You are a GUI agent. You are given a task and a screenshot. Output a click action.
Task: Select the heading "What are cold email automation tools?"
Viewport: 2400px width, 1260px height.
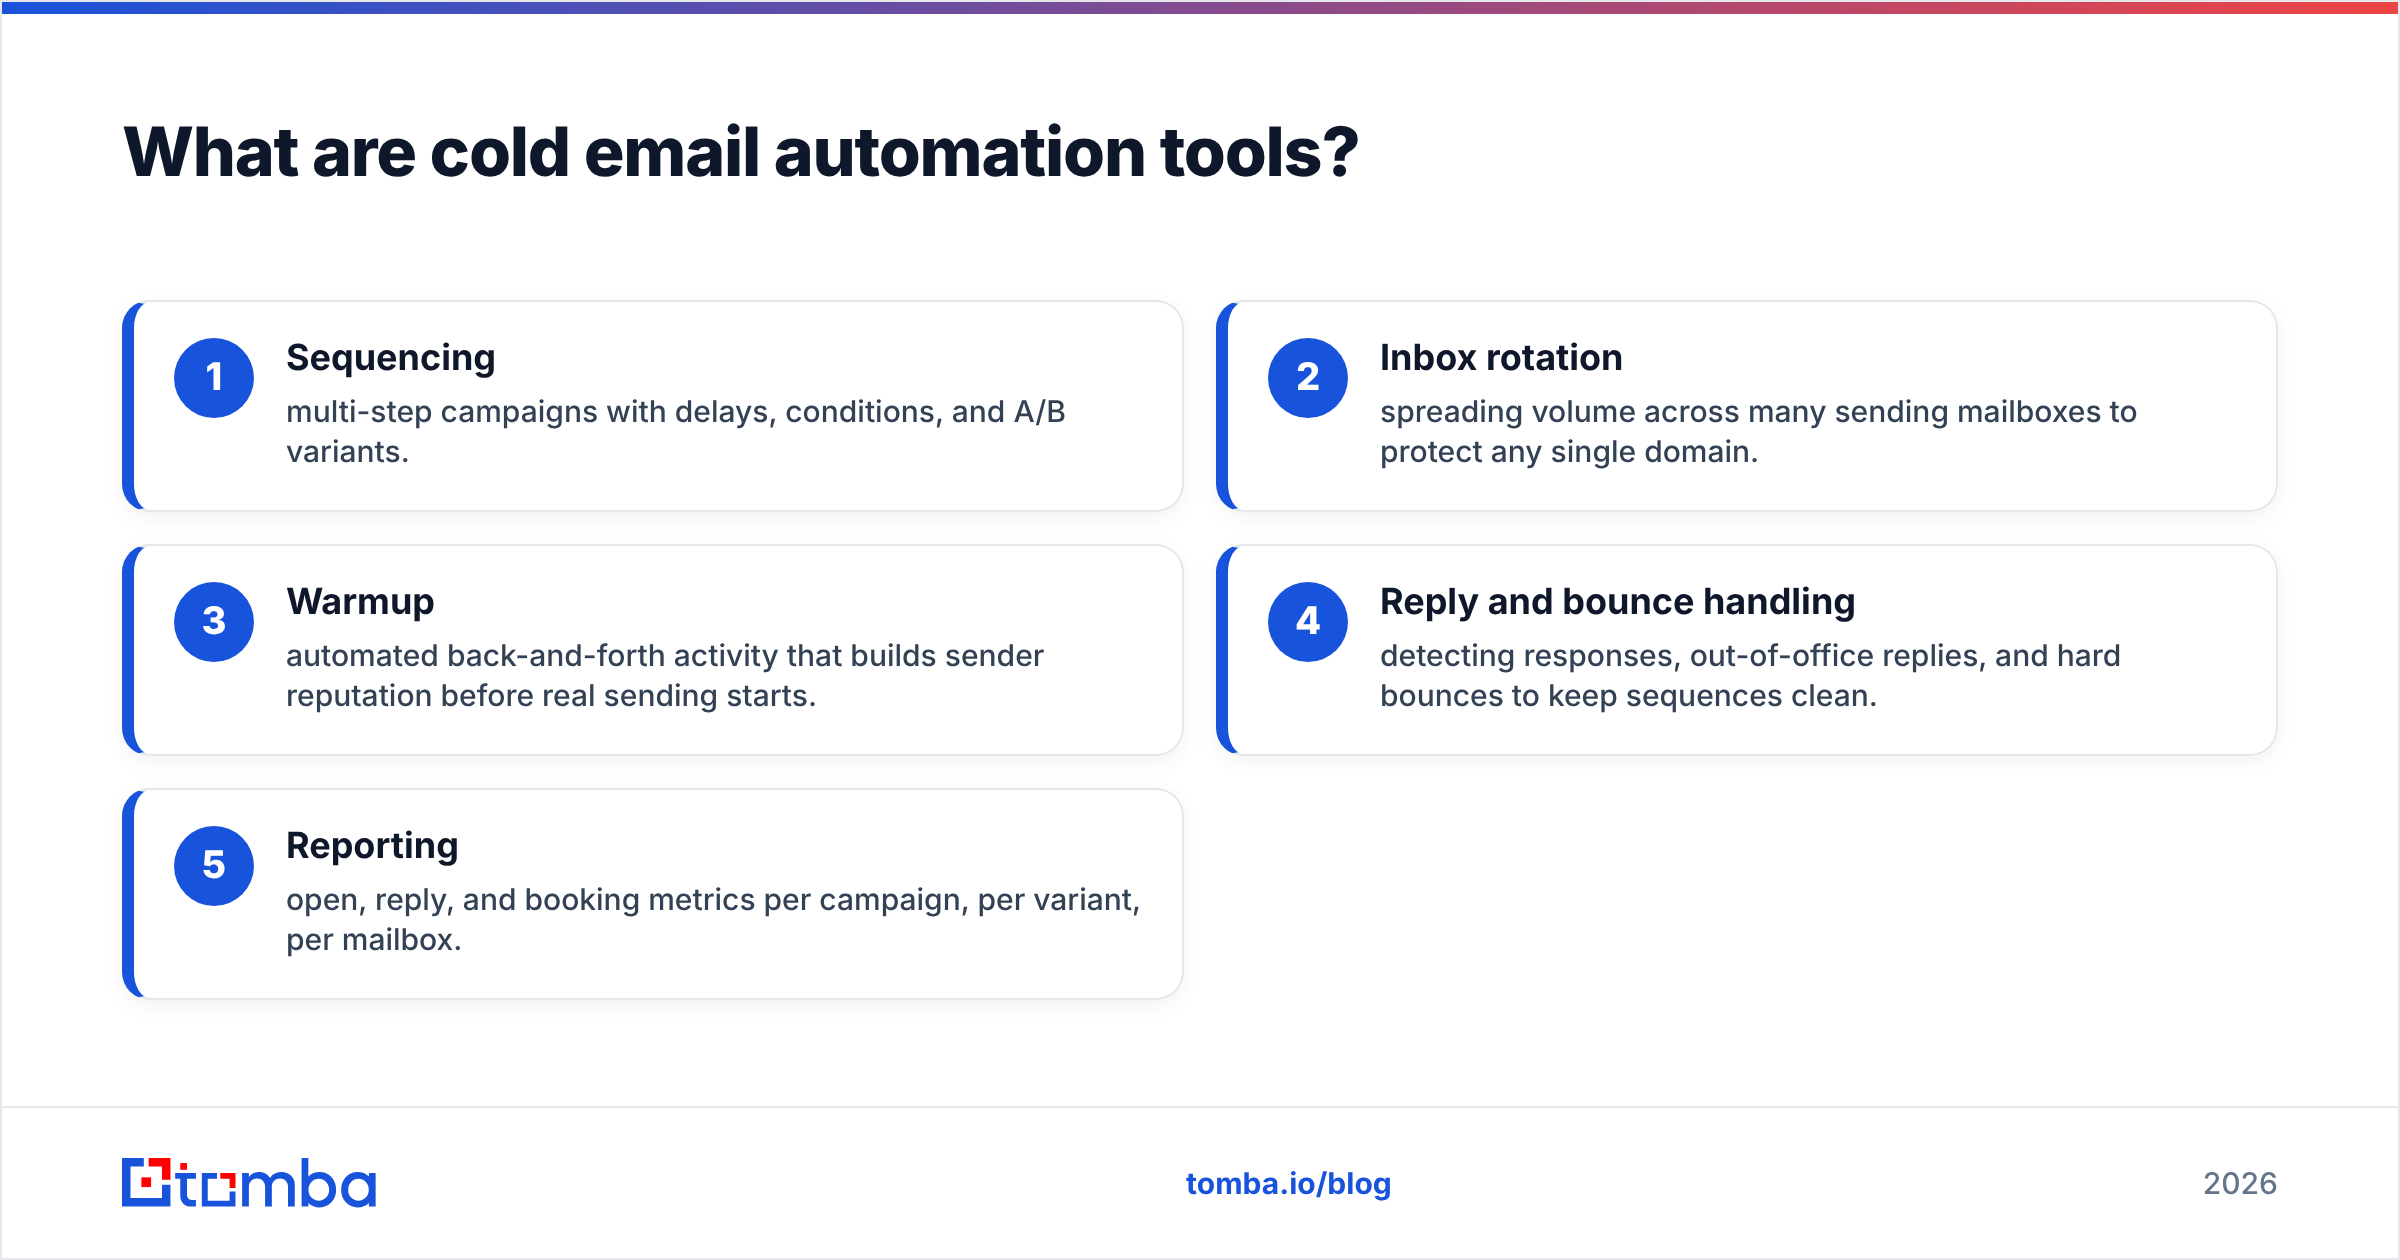pos(741,153)
